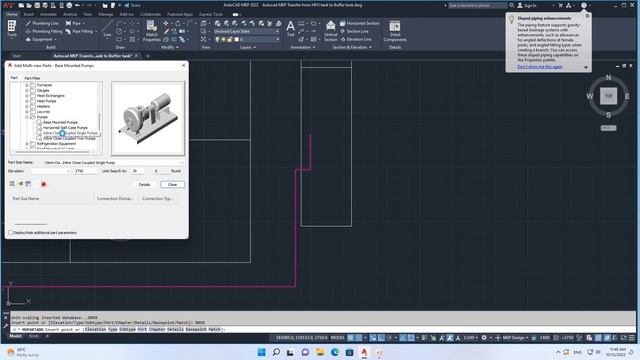Select the Pipe tool in Build panel

click(74, 23)
